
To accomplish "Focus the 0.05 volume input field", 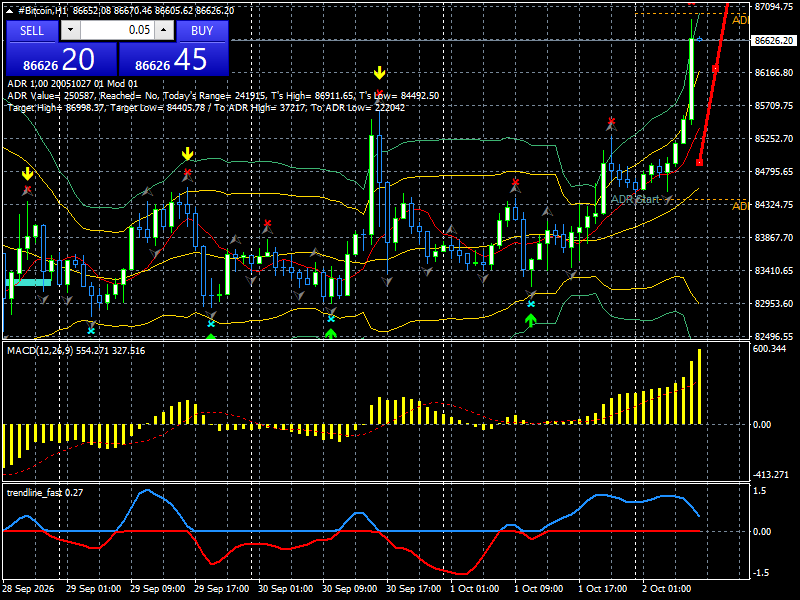I will point(117,31).
